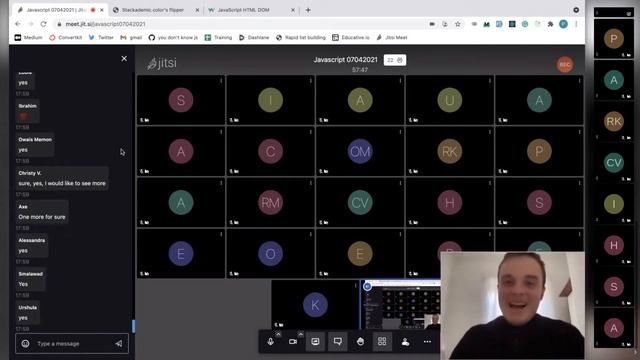Open Medium bookmark
This screenshot has width=640, height=360.
[x=28, y=38]
